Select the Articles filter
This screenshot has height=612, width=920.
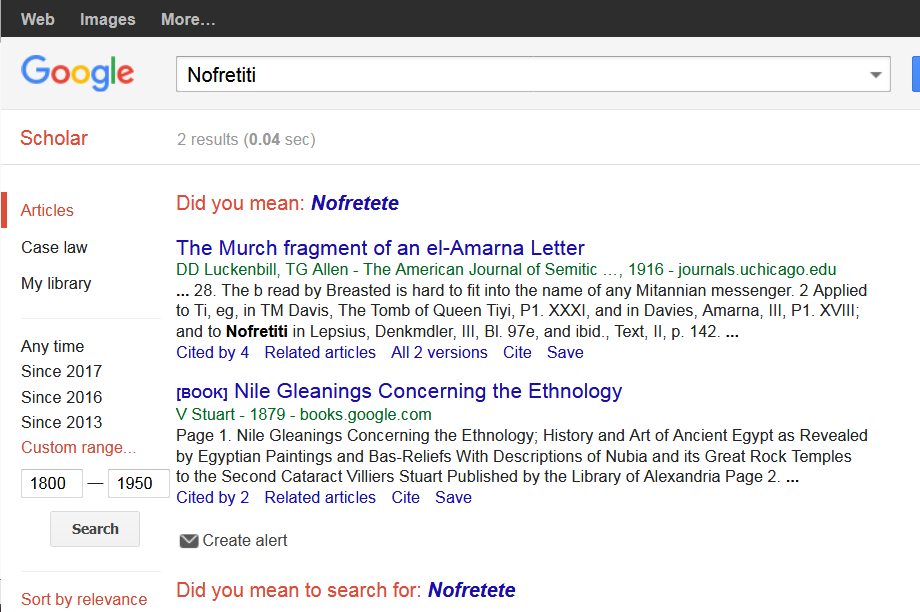(x=47, y=210)
